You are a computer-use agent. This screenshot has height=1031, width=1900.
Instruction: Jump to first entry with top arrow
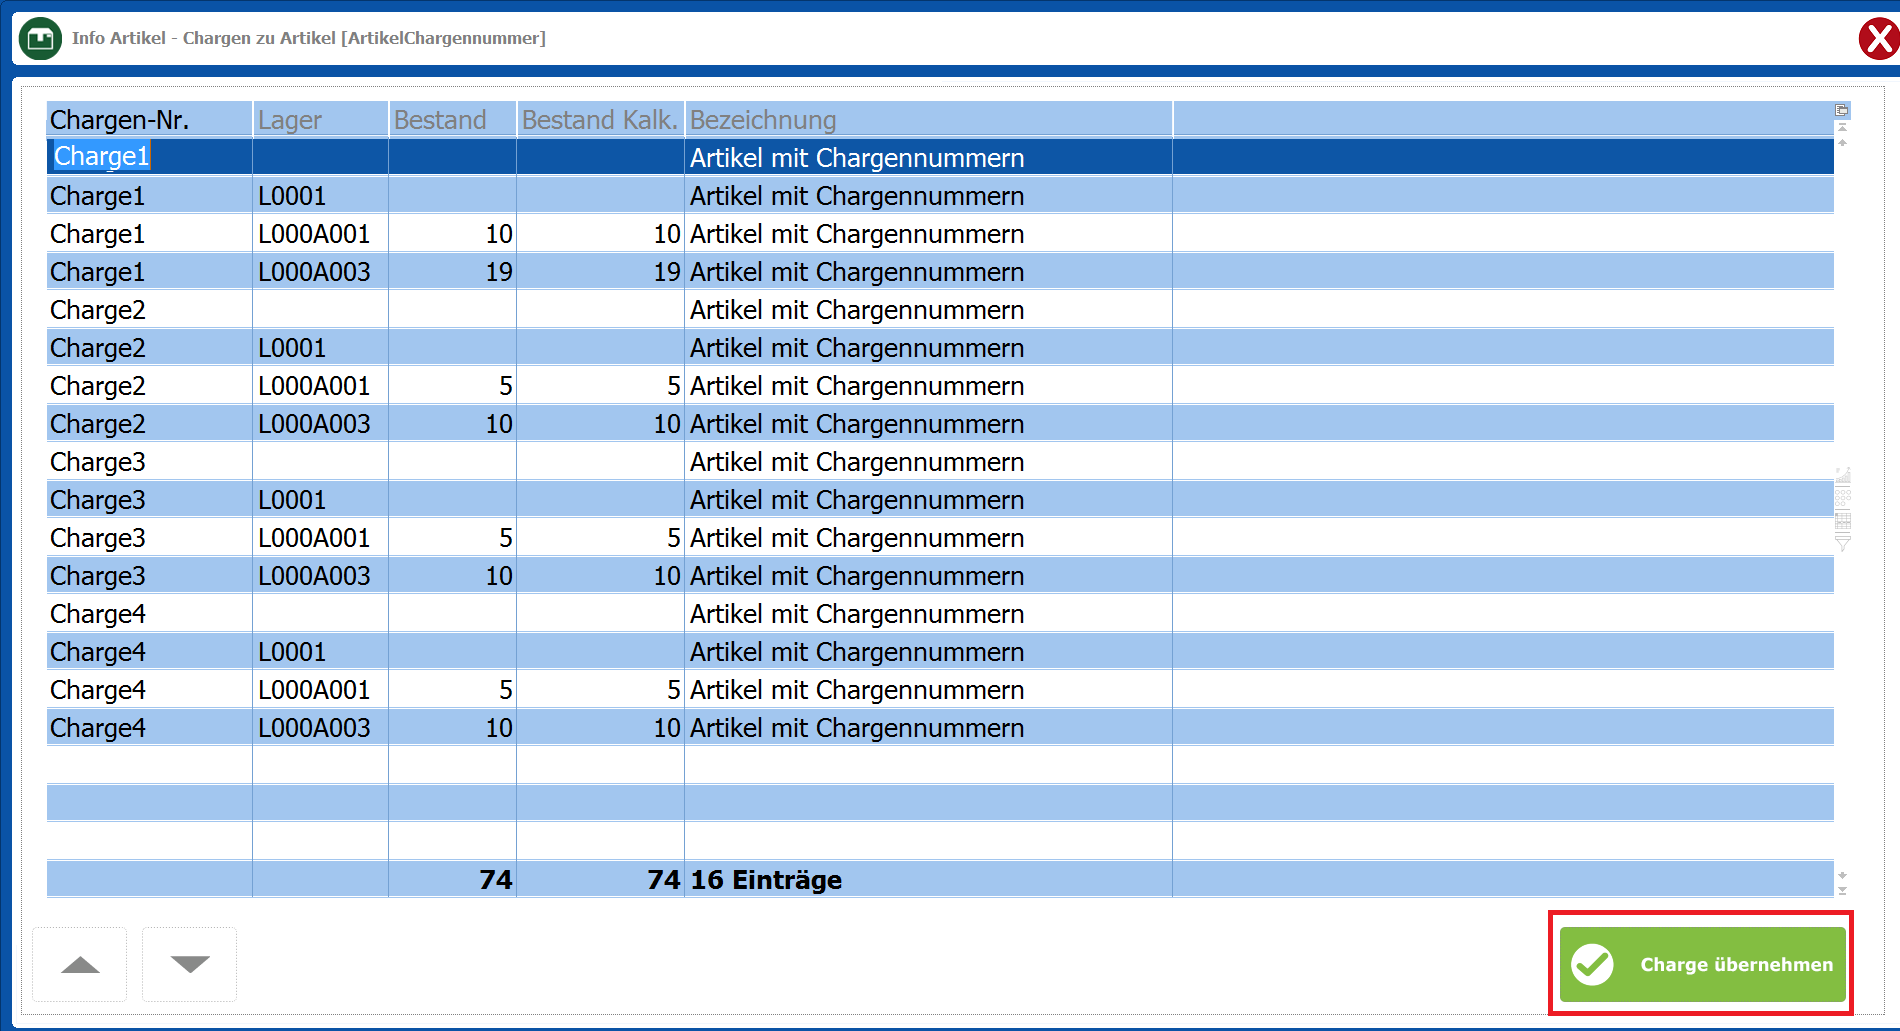pyautogui.click(x=1842, y=127)
